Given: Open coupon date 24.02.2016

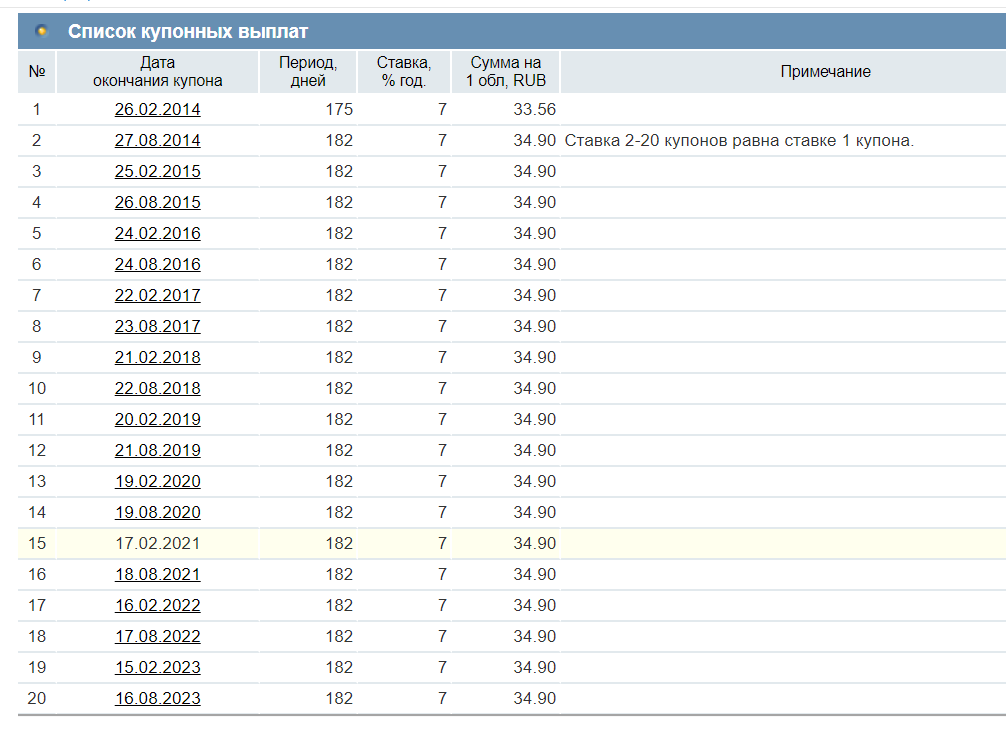Looking at the screenshot, I should [157, 233].
